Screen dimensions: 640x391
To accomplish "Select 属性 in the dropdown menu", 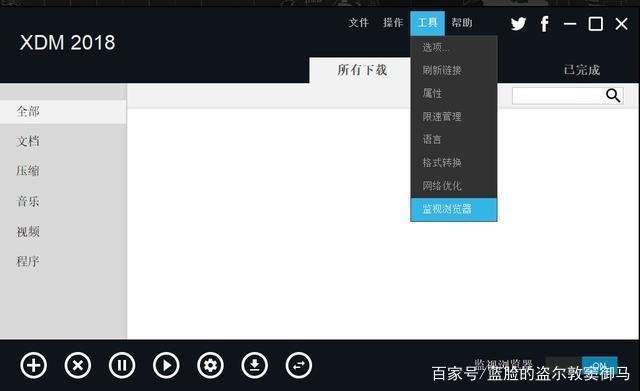I will (453, 93).
